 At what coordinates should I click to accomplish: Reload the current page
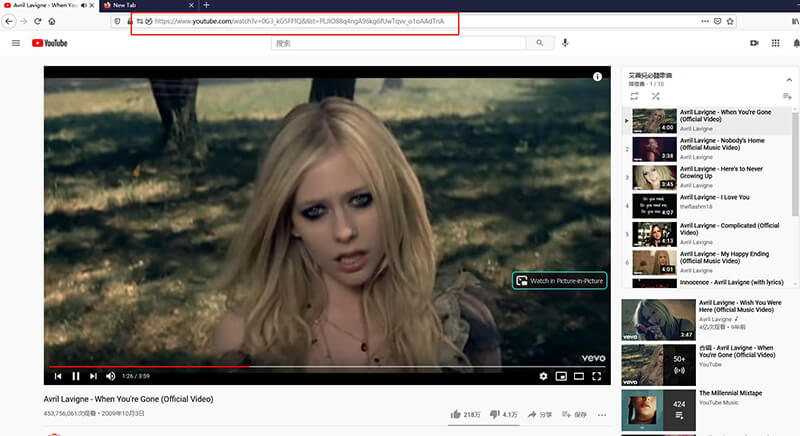coord(38,21)
